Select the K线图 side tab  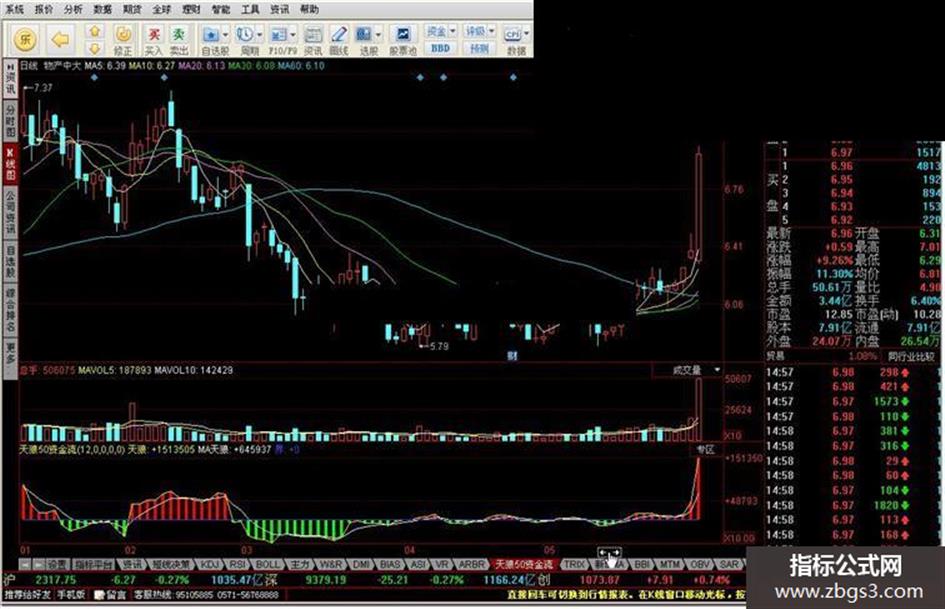point(10,163)
